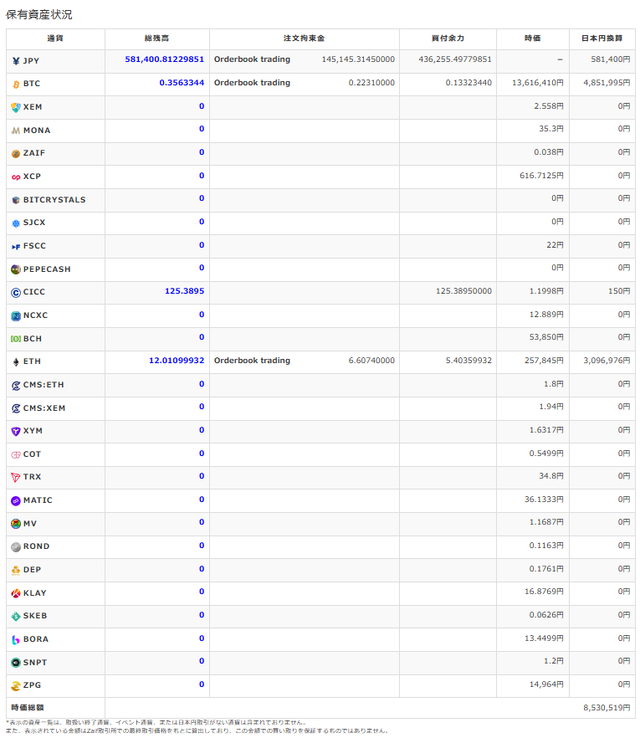Select XCP market price 616.7125円

point(542,175)
